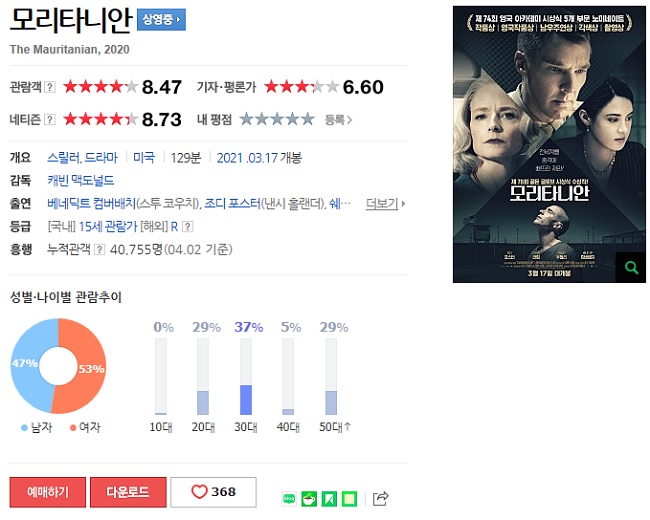This screenshot has height=520, width=650.
Task: Click 등록 to register my rating
Action: tap(338, 120)
